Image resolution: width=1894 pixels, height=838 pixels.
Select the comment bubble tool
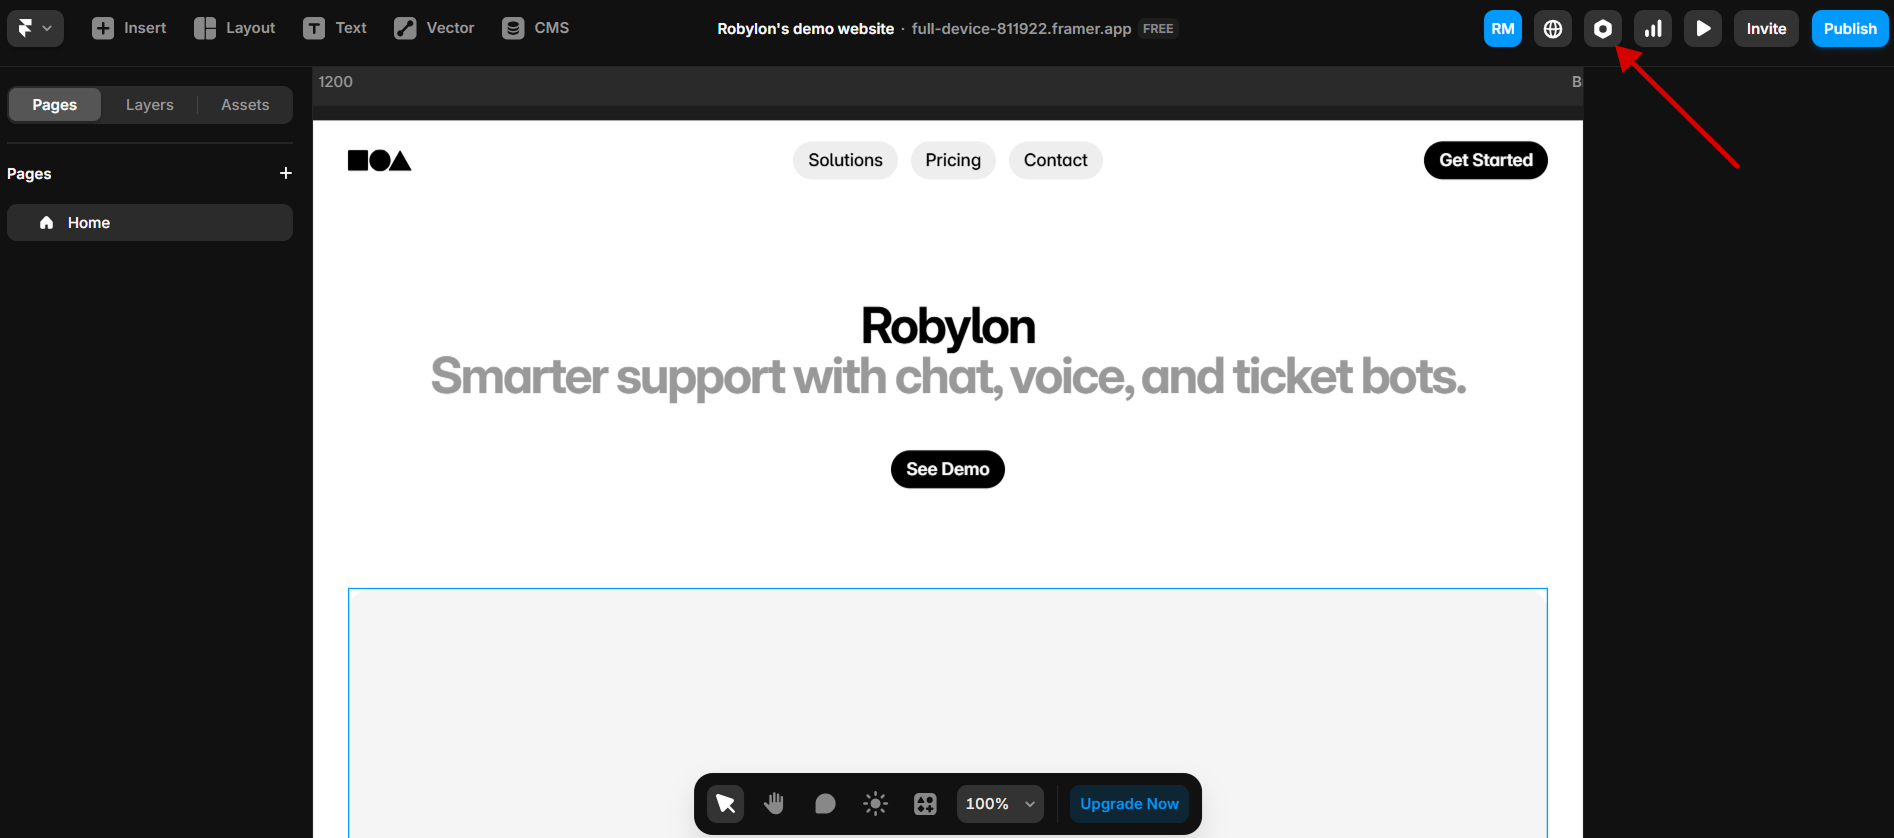[x=825, y=804]
